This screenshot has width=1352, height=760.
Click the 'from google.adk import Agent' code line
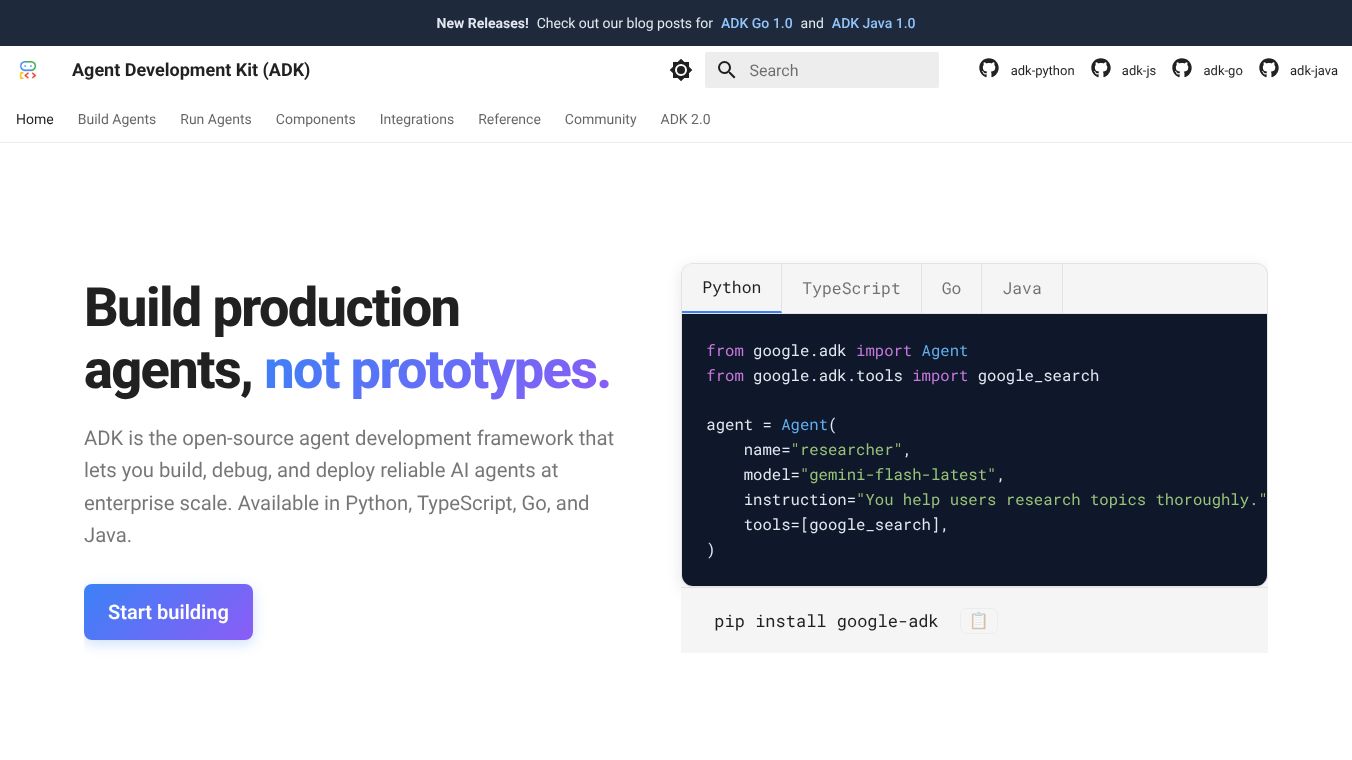tap(837, 351)
